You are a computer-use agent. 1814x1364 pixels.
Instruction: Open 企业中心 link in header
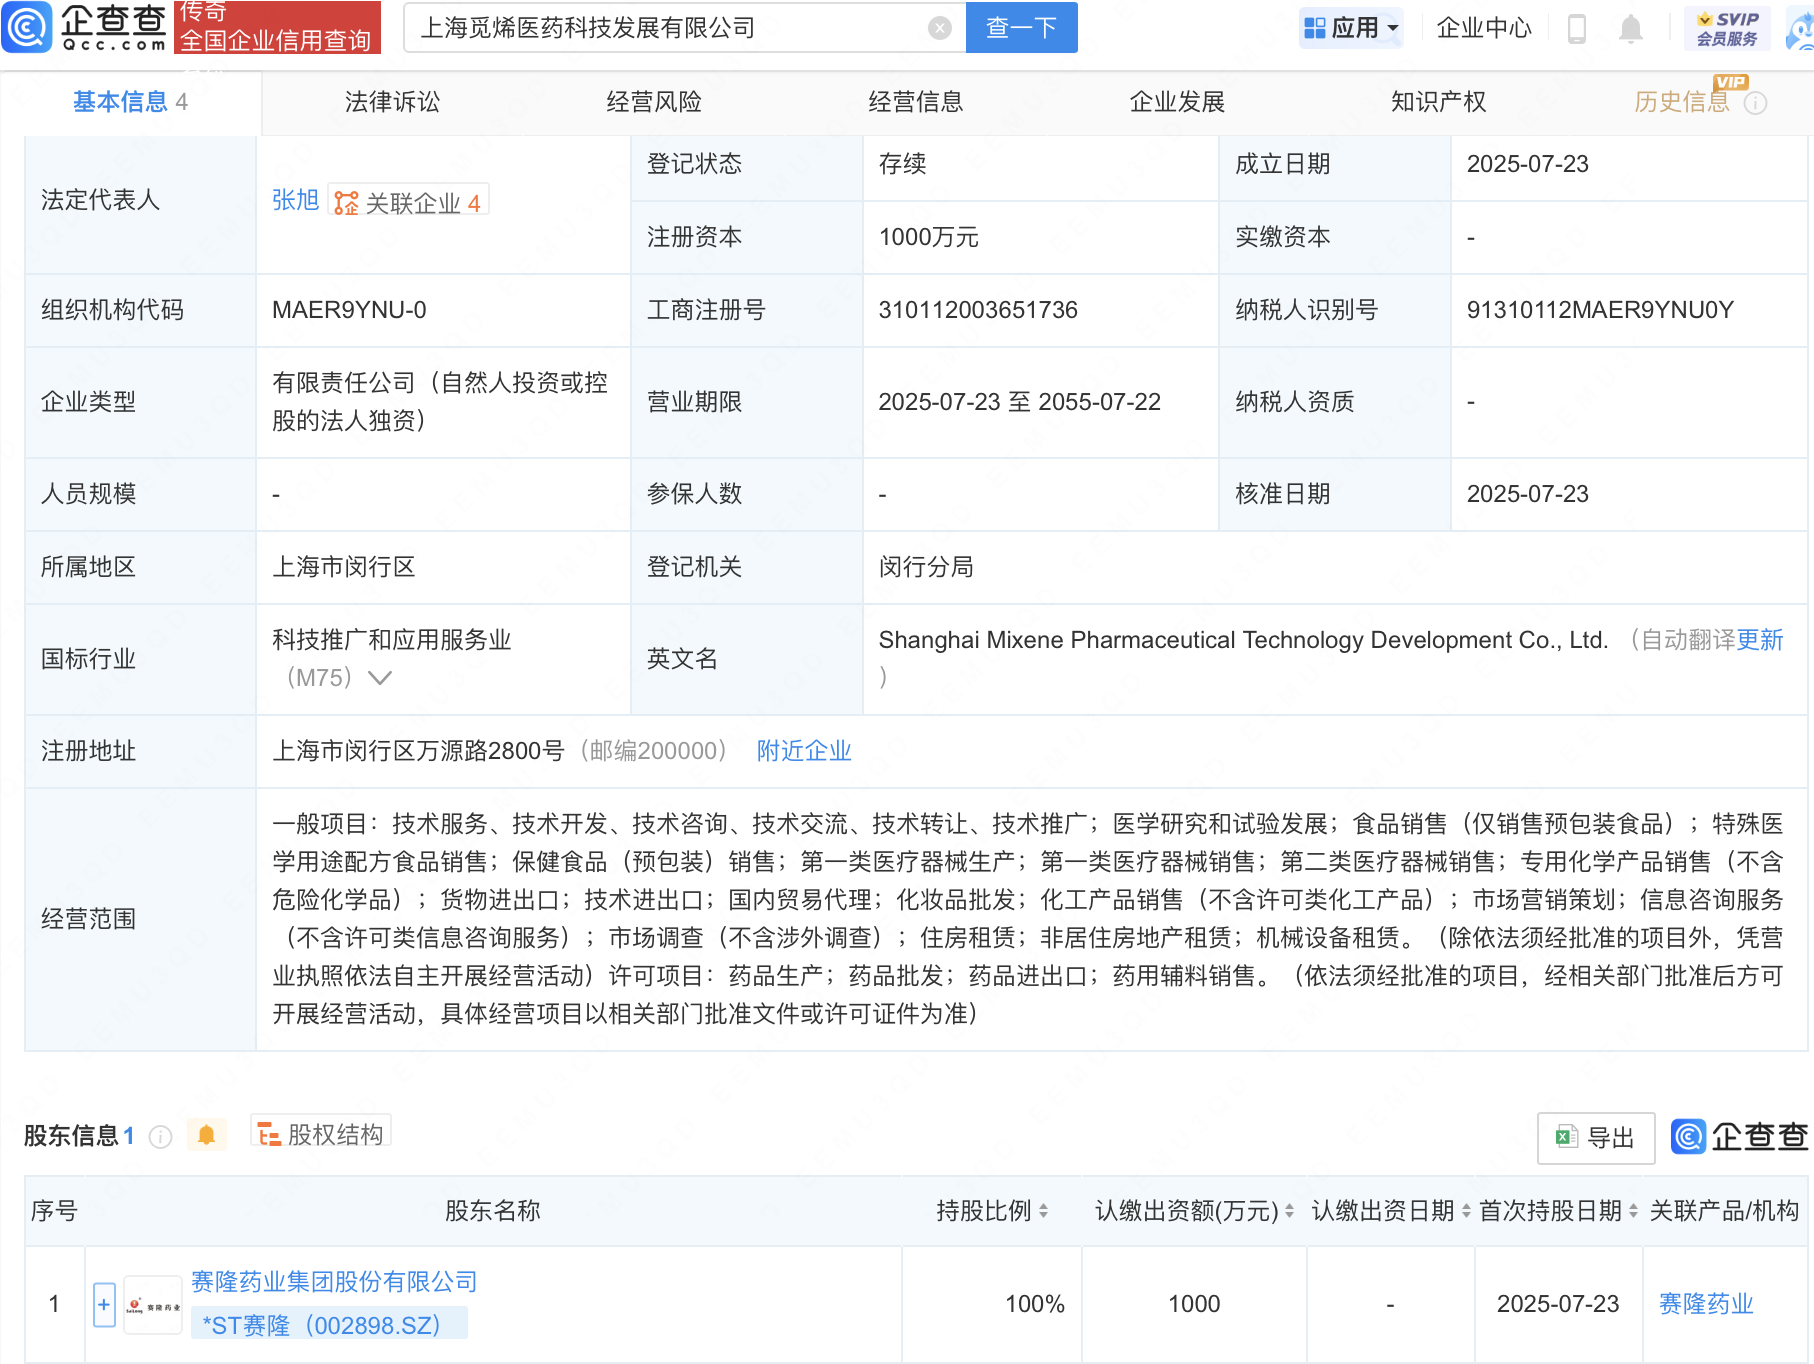(1484, 28)
